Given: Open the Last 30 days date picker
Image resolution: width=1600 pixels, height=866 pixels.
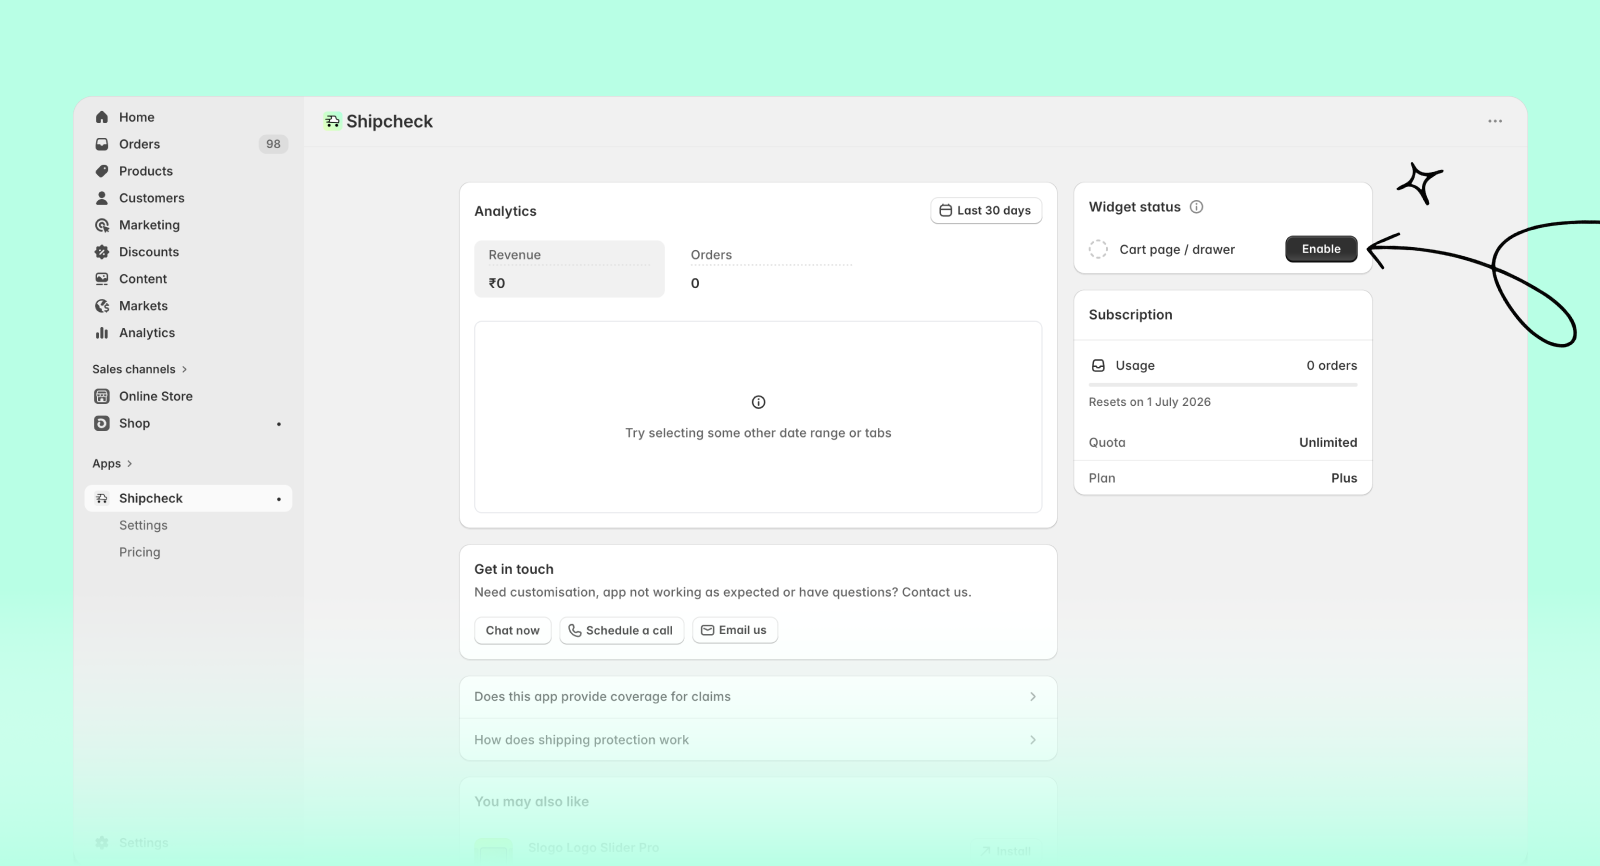Looking at the screenshot, I should click(986, 211).
